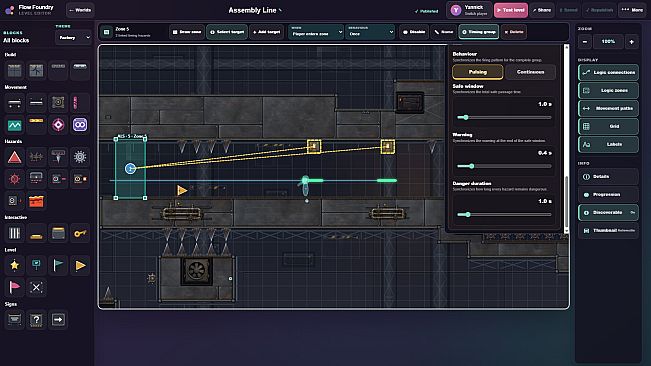Pick the first solid build tile
The width and height of the screenshot is (651, 366).
coord(15,71)
